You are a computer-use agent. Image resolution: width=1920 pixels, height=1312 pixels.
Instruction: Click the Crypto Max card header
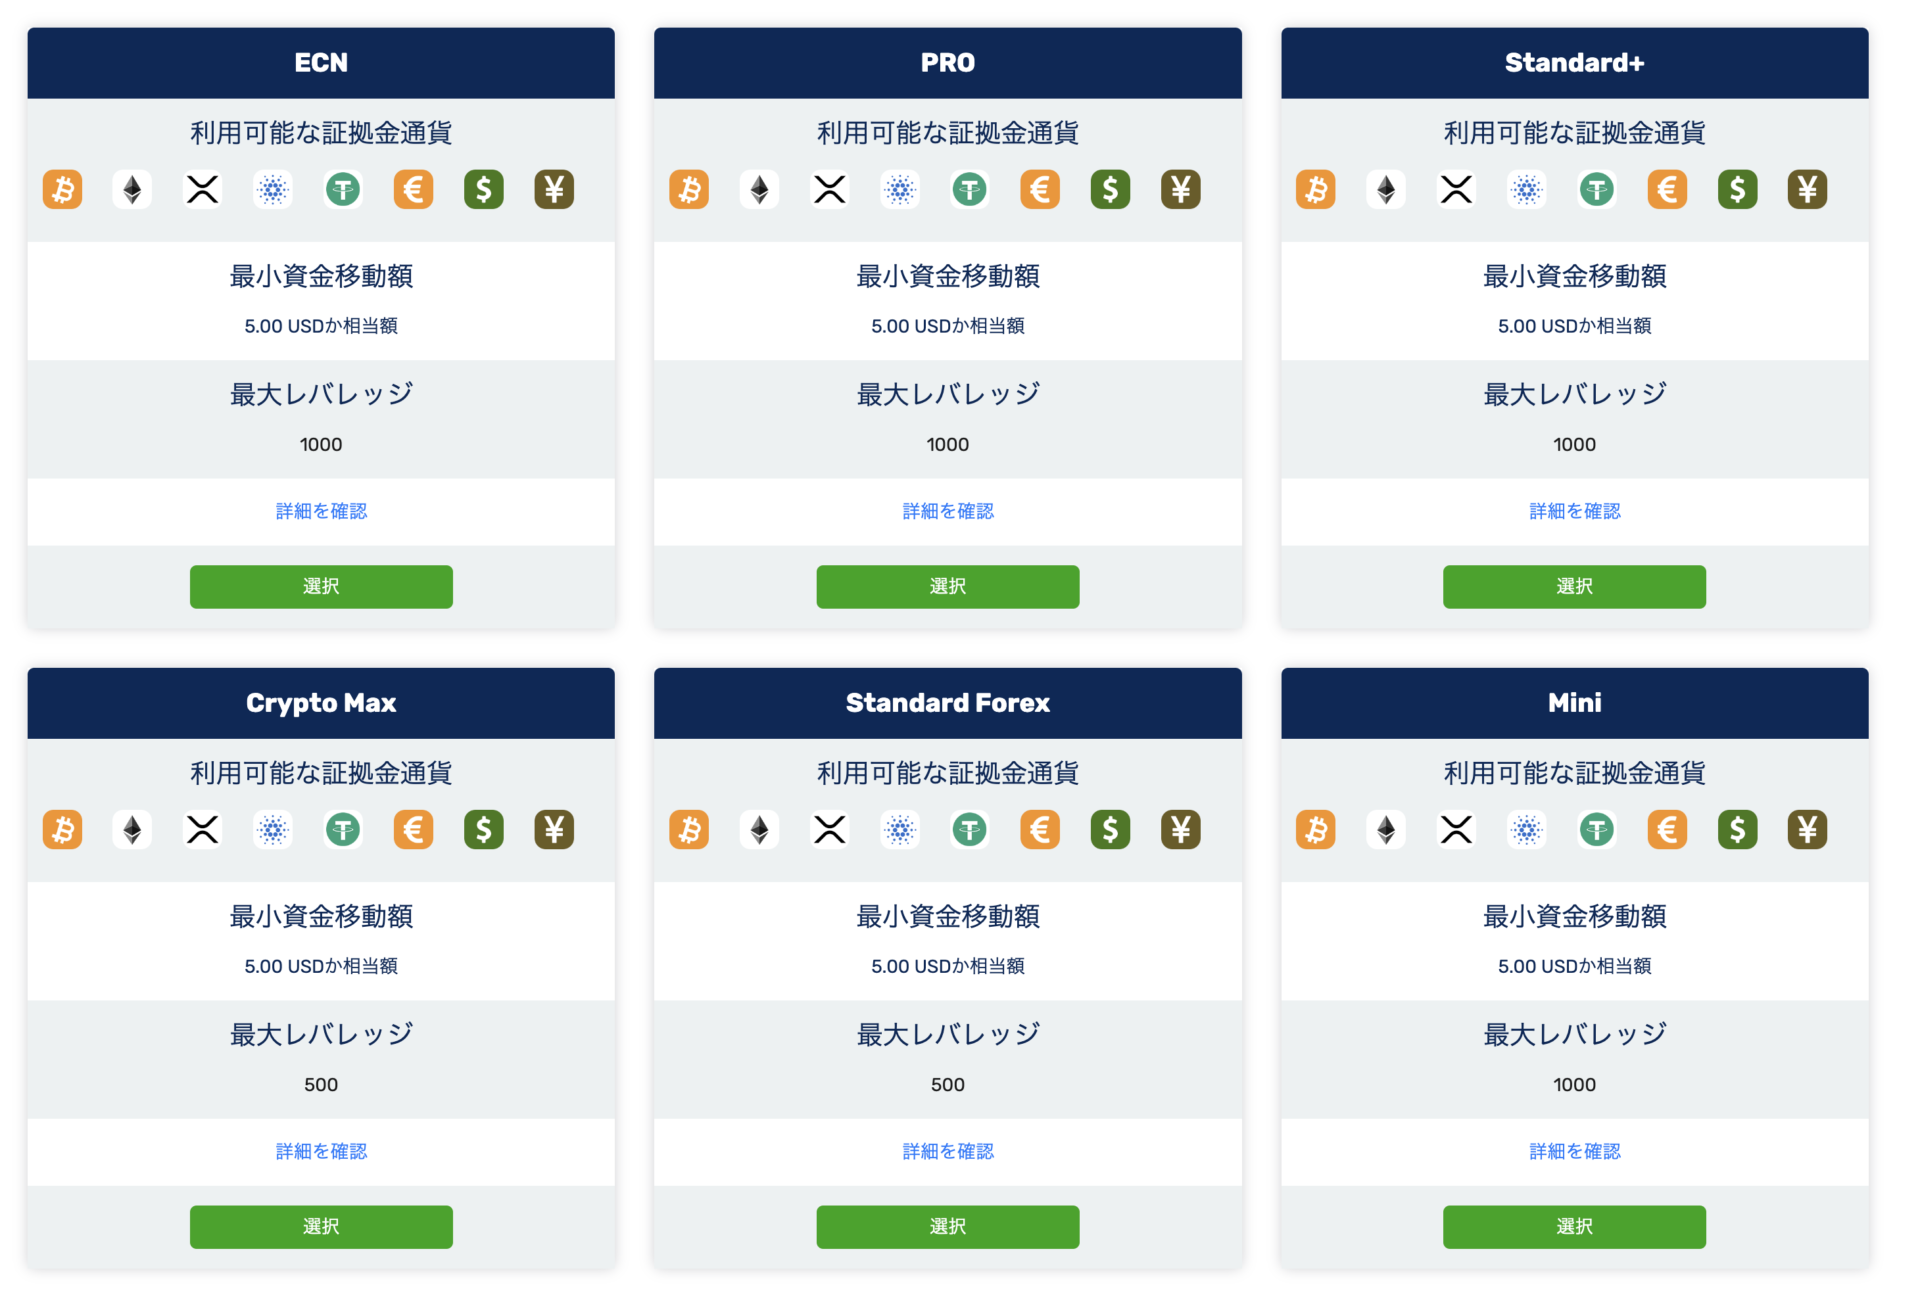pos(321,703)
